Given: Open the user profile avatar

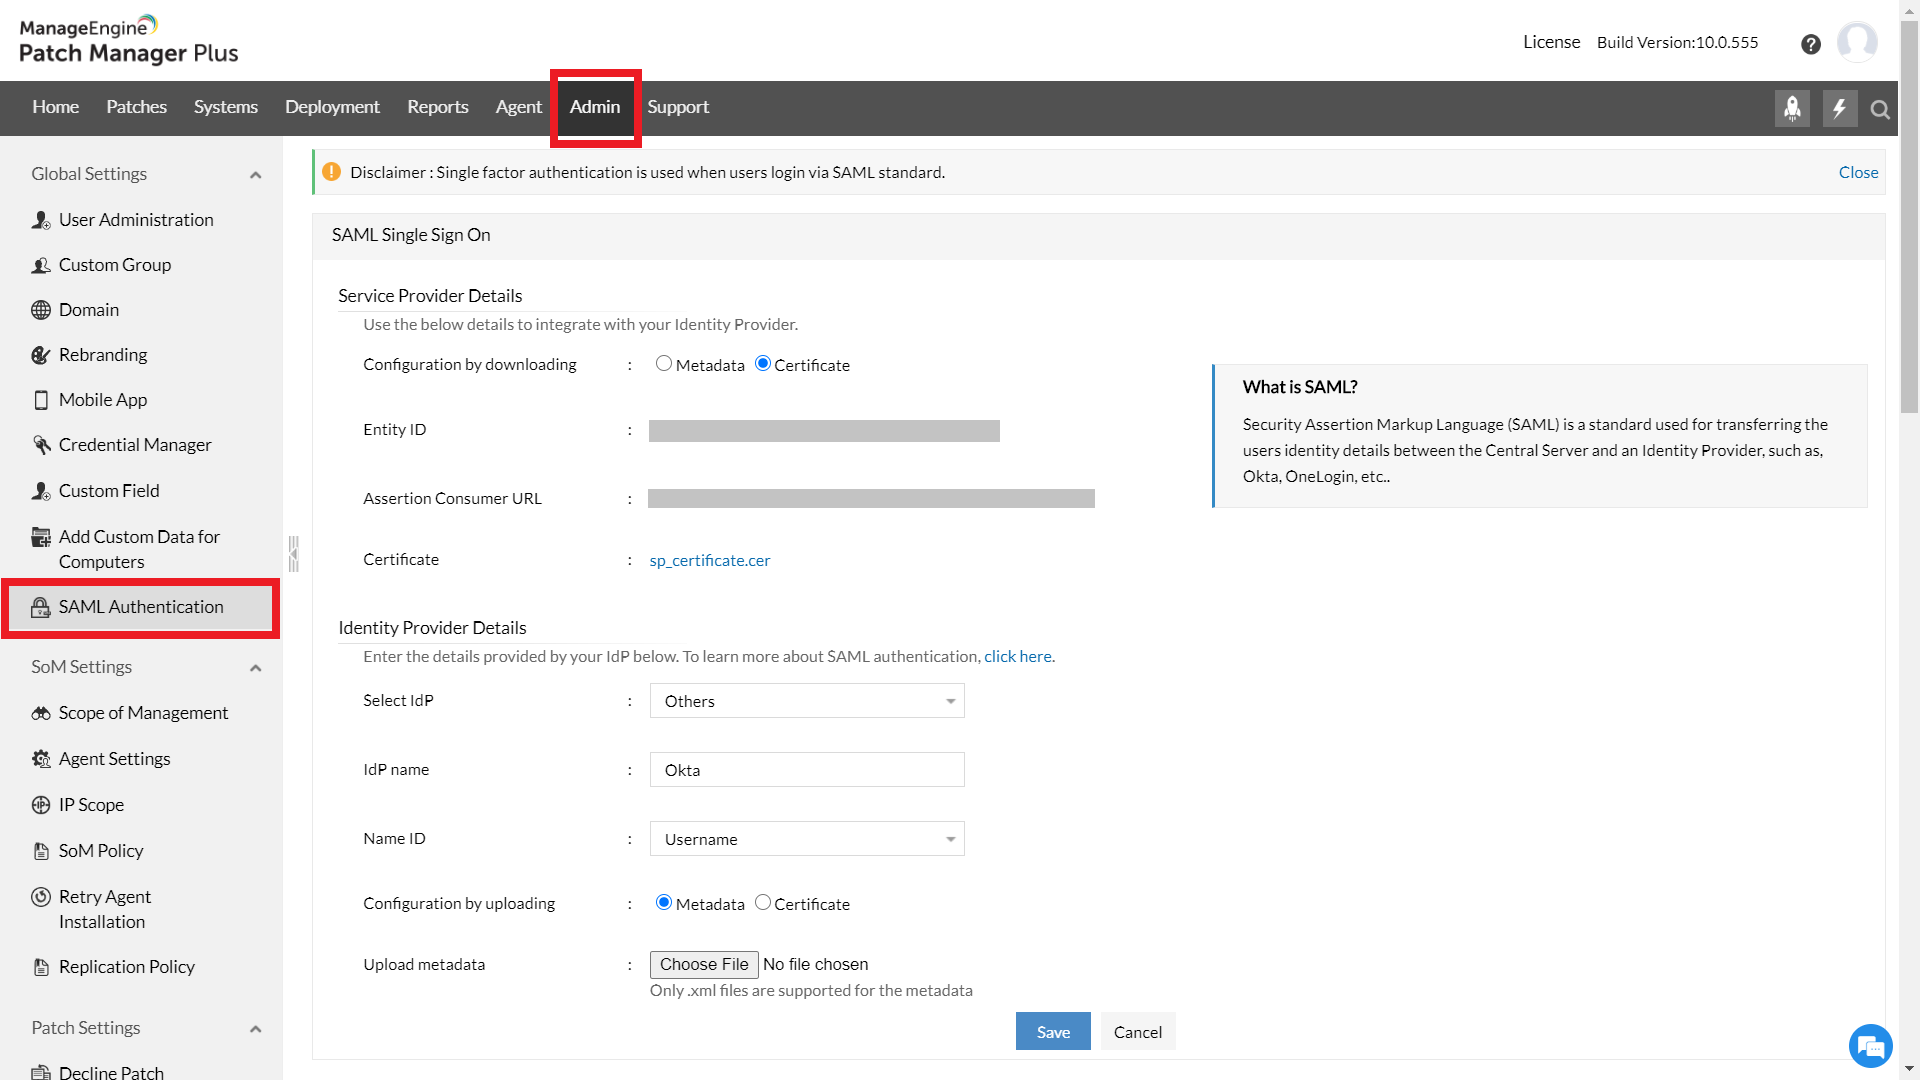Looking at the screenshot, I should [x=1857, y=42].
